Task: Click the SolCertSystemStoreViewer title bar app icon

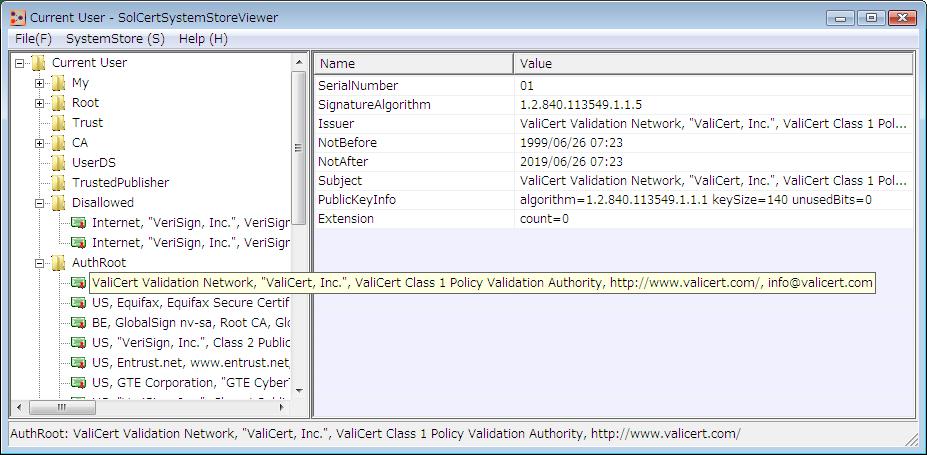Action: 18,18
